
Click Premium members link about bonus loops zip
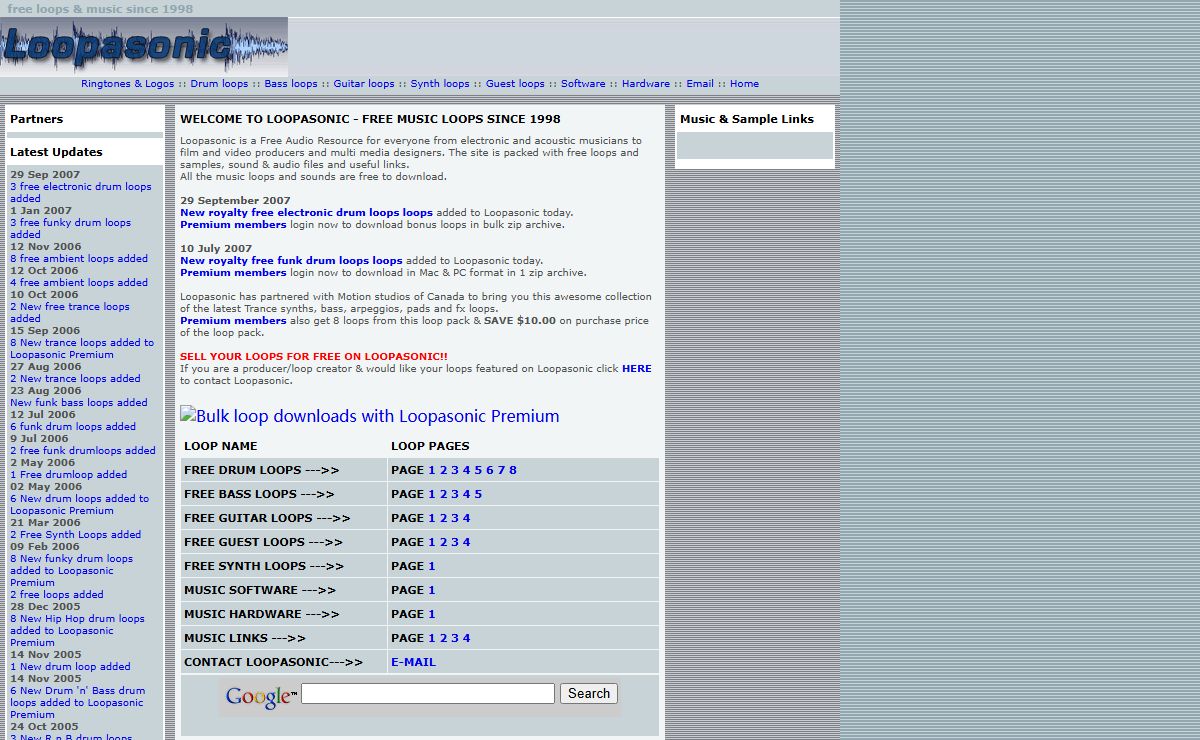pos(233,225)
